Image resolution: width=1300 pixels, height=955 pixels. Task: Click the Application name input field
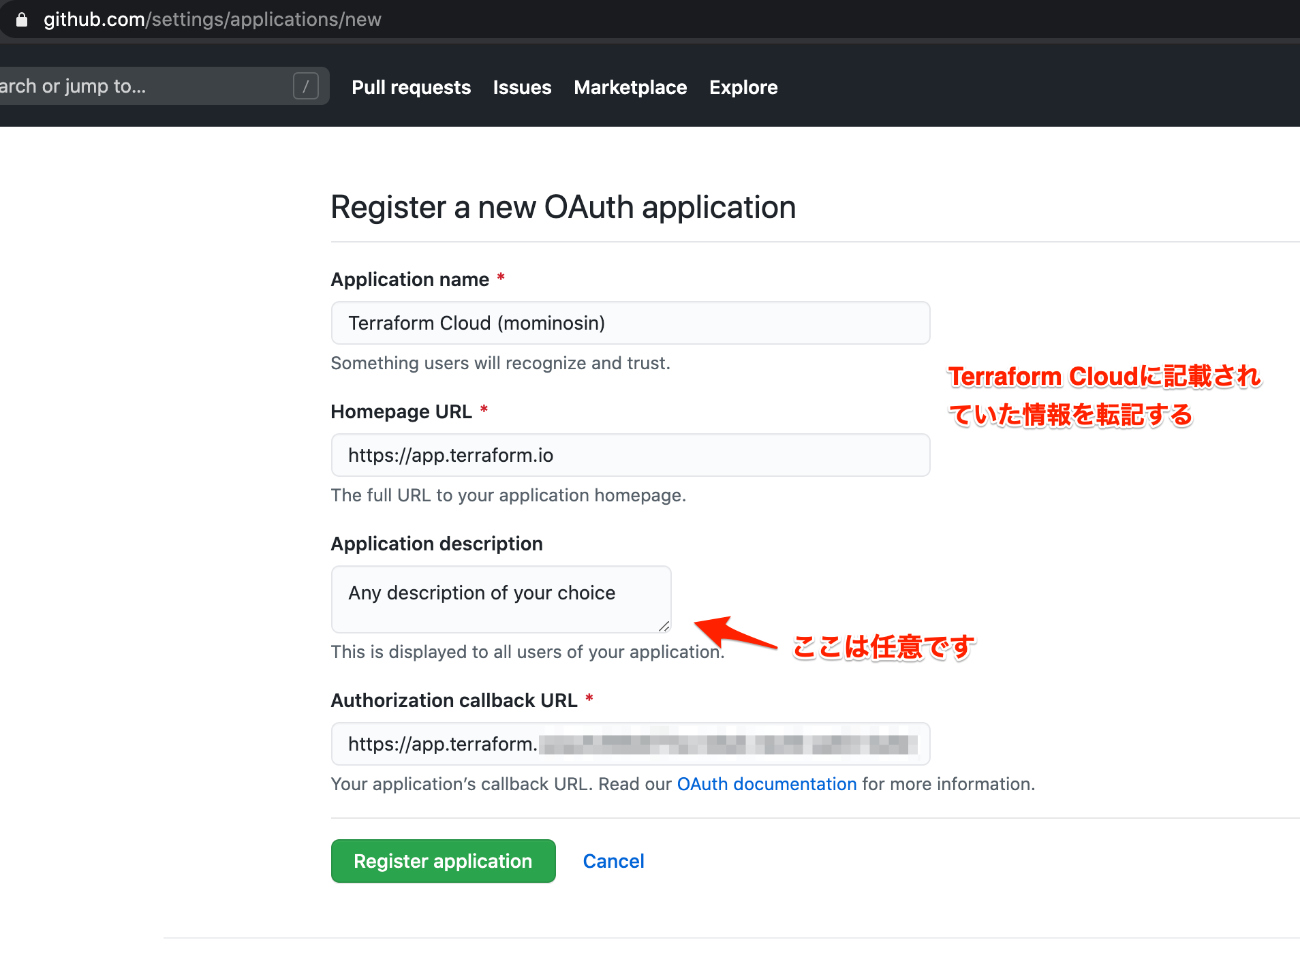click(630, 323)
